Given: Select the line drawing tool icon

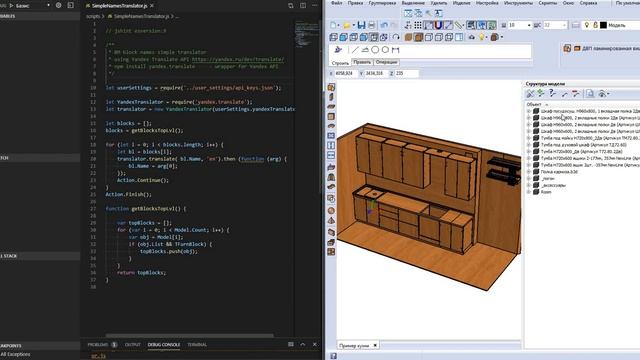Looking at the screenshot, I should 355,50.
